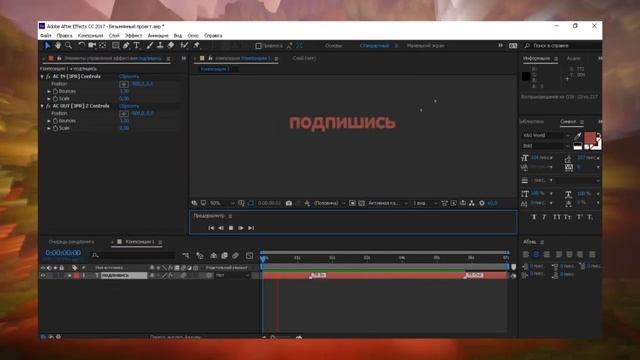Toggle fx switch for AC OUT [3PR] 2 Controls
640x360 pixels.
coord(48,106)
